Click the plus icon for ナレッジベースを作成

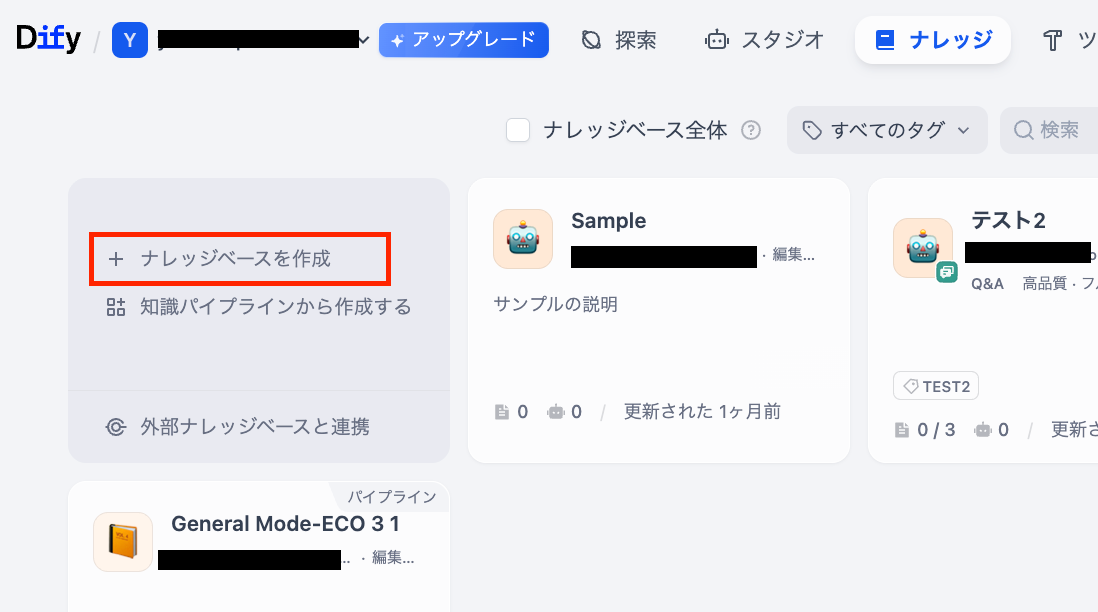pyautogui.click(x=116, y=259)
